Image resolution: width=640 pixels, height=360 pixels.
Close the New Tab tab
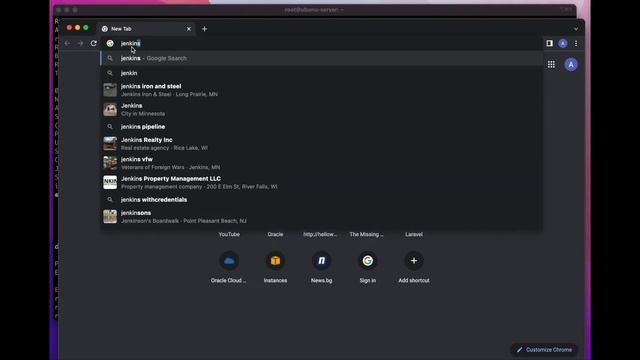(189, 29)
